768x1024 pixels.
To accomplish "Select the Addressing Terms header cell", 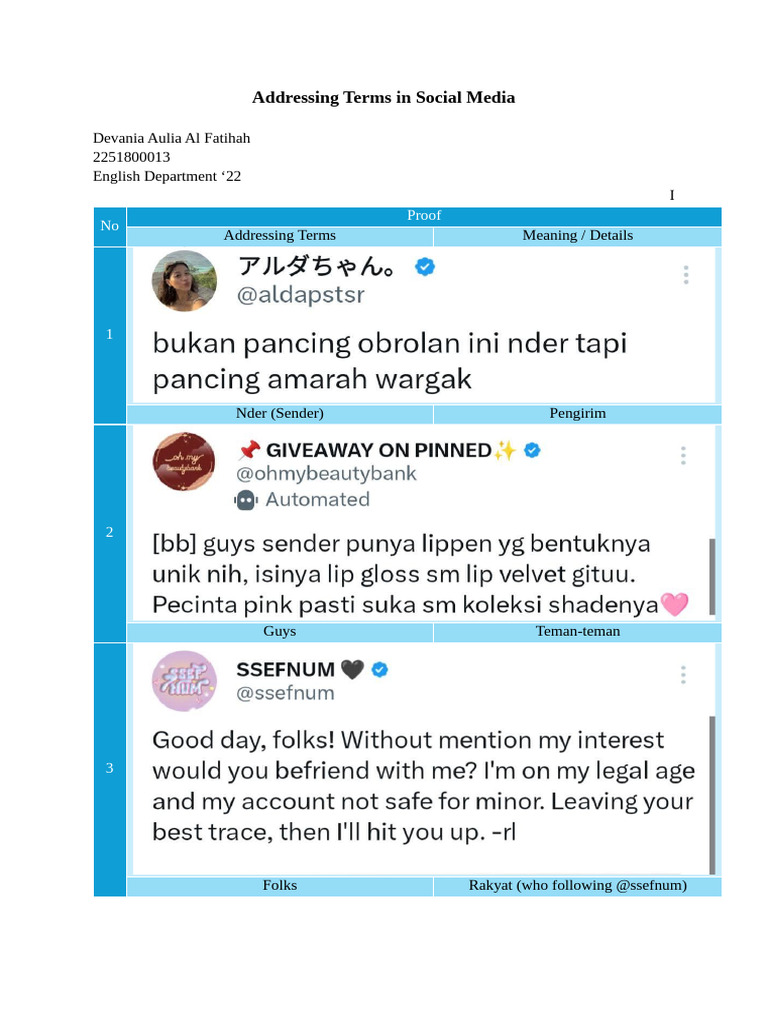I will point(280,236).
